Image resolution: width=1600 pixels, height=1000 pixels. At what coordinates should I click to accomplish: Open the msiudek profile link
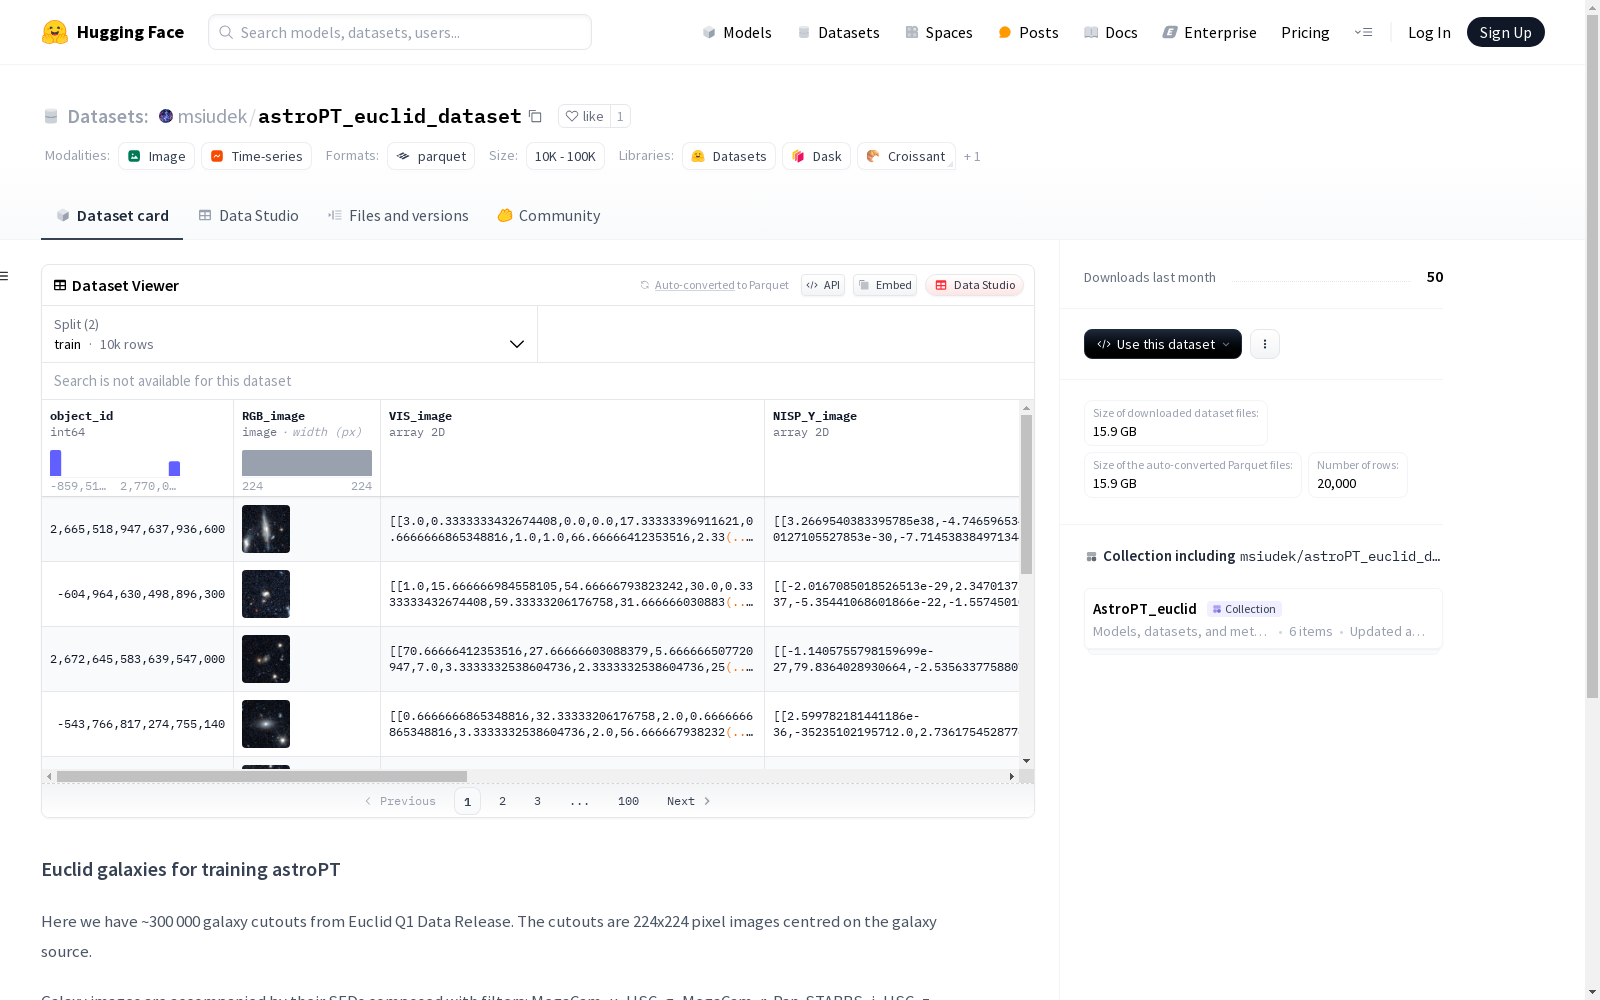pos(212,116)
